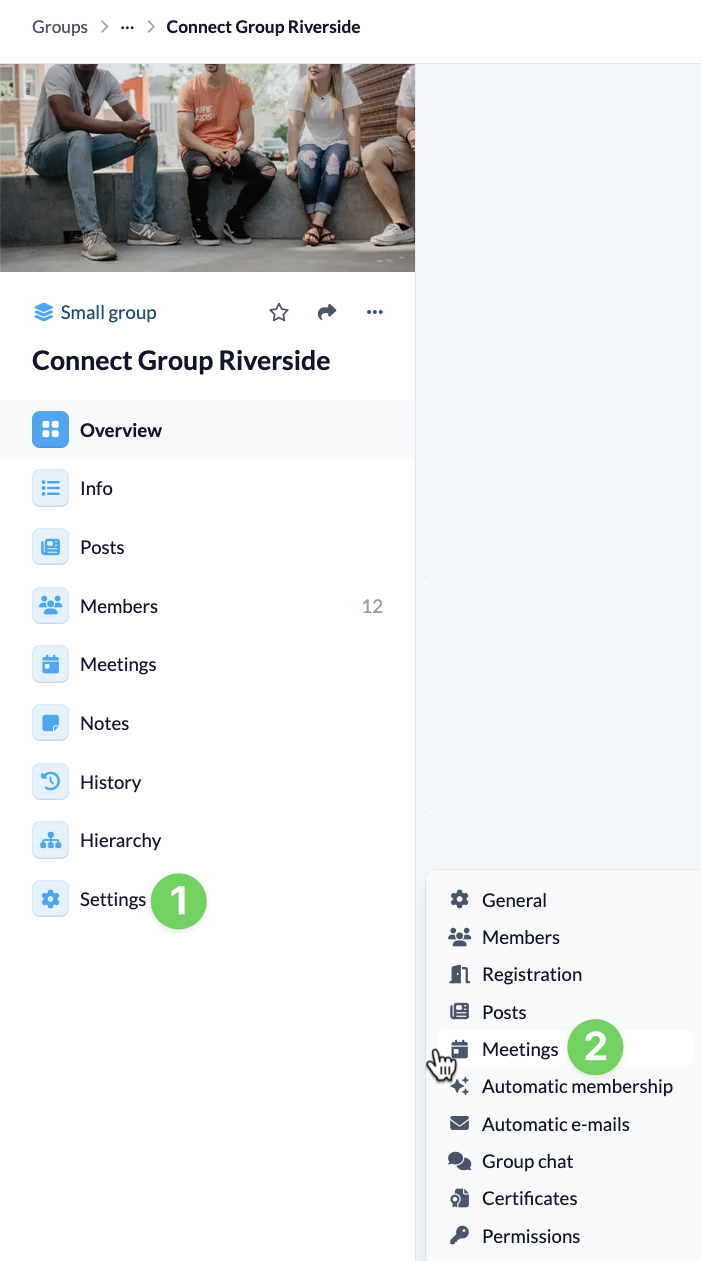Choose Permissions in the settings submenu
This screenshot has height=1261, width=701.
click(x=528, y=1236)
